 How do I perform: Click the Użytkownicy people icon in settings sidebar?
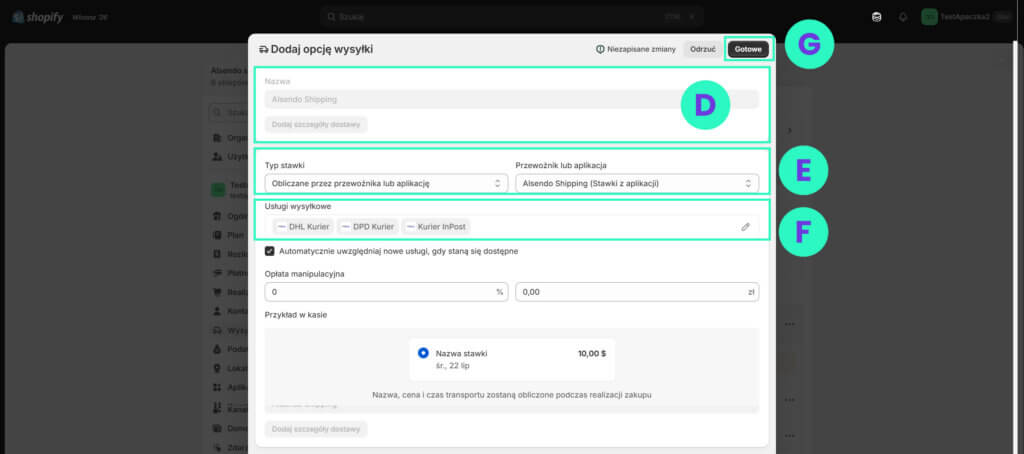(217, 157)
